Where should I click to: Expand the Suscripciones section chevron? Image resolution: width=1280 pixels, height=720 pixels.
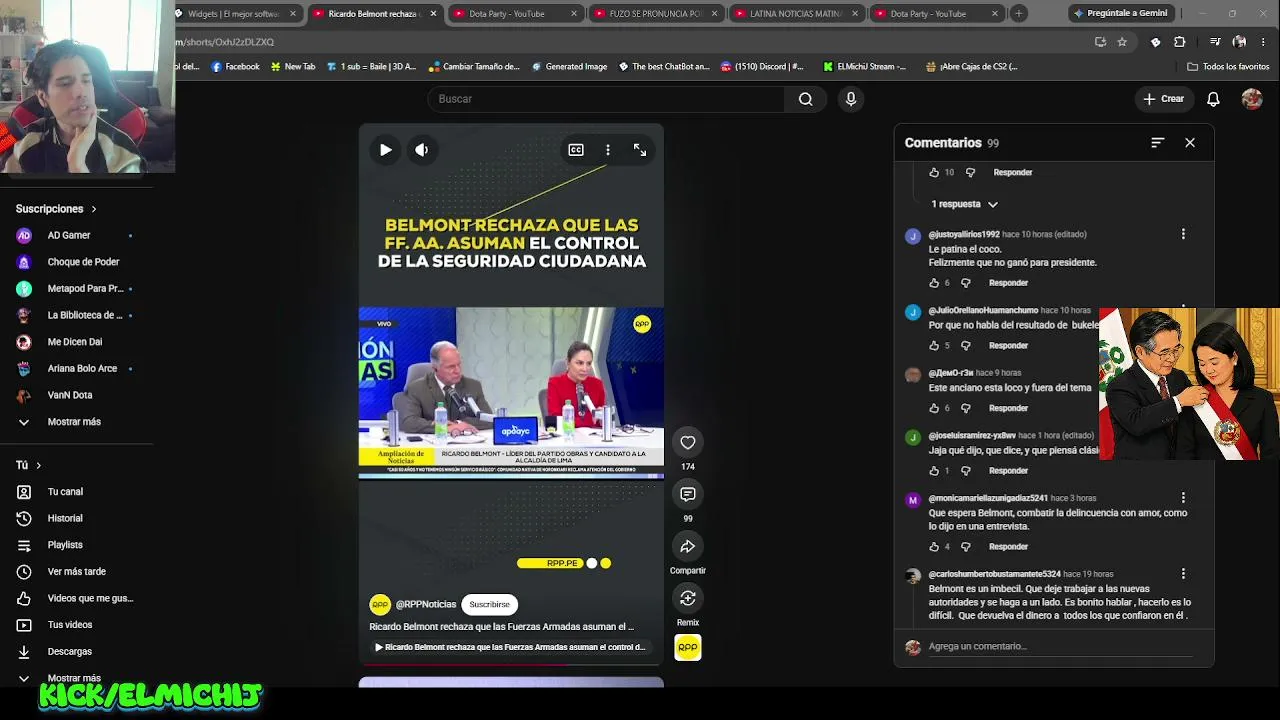94,209
